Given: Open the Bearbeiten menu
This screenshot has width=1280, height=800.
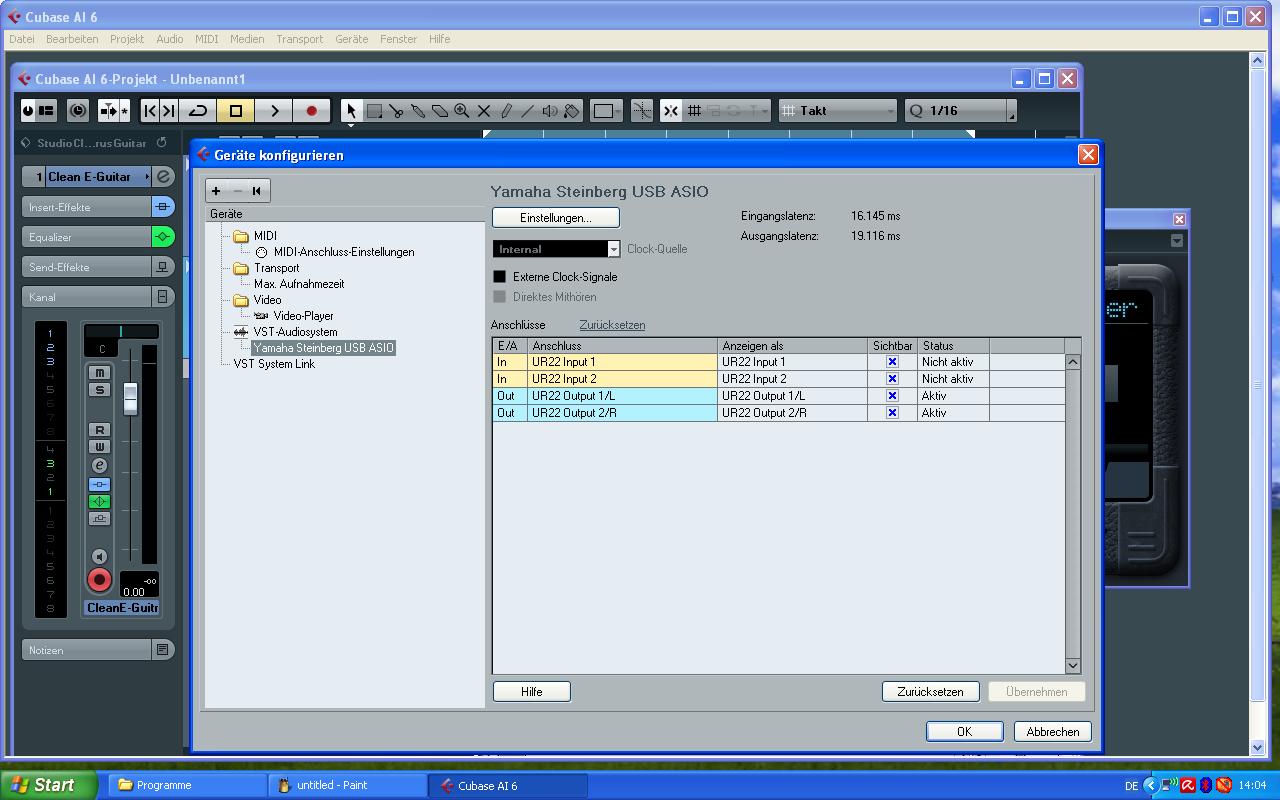Looking at the screenshot, I should click(x=72, y=39).
